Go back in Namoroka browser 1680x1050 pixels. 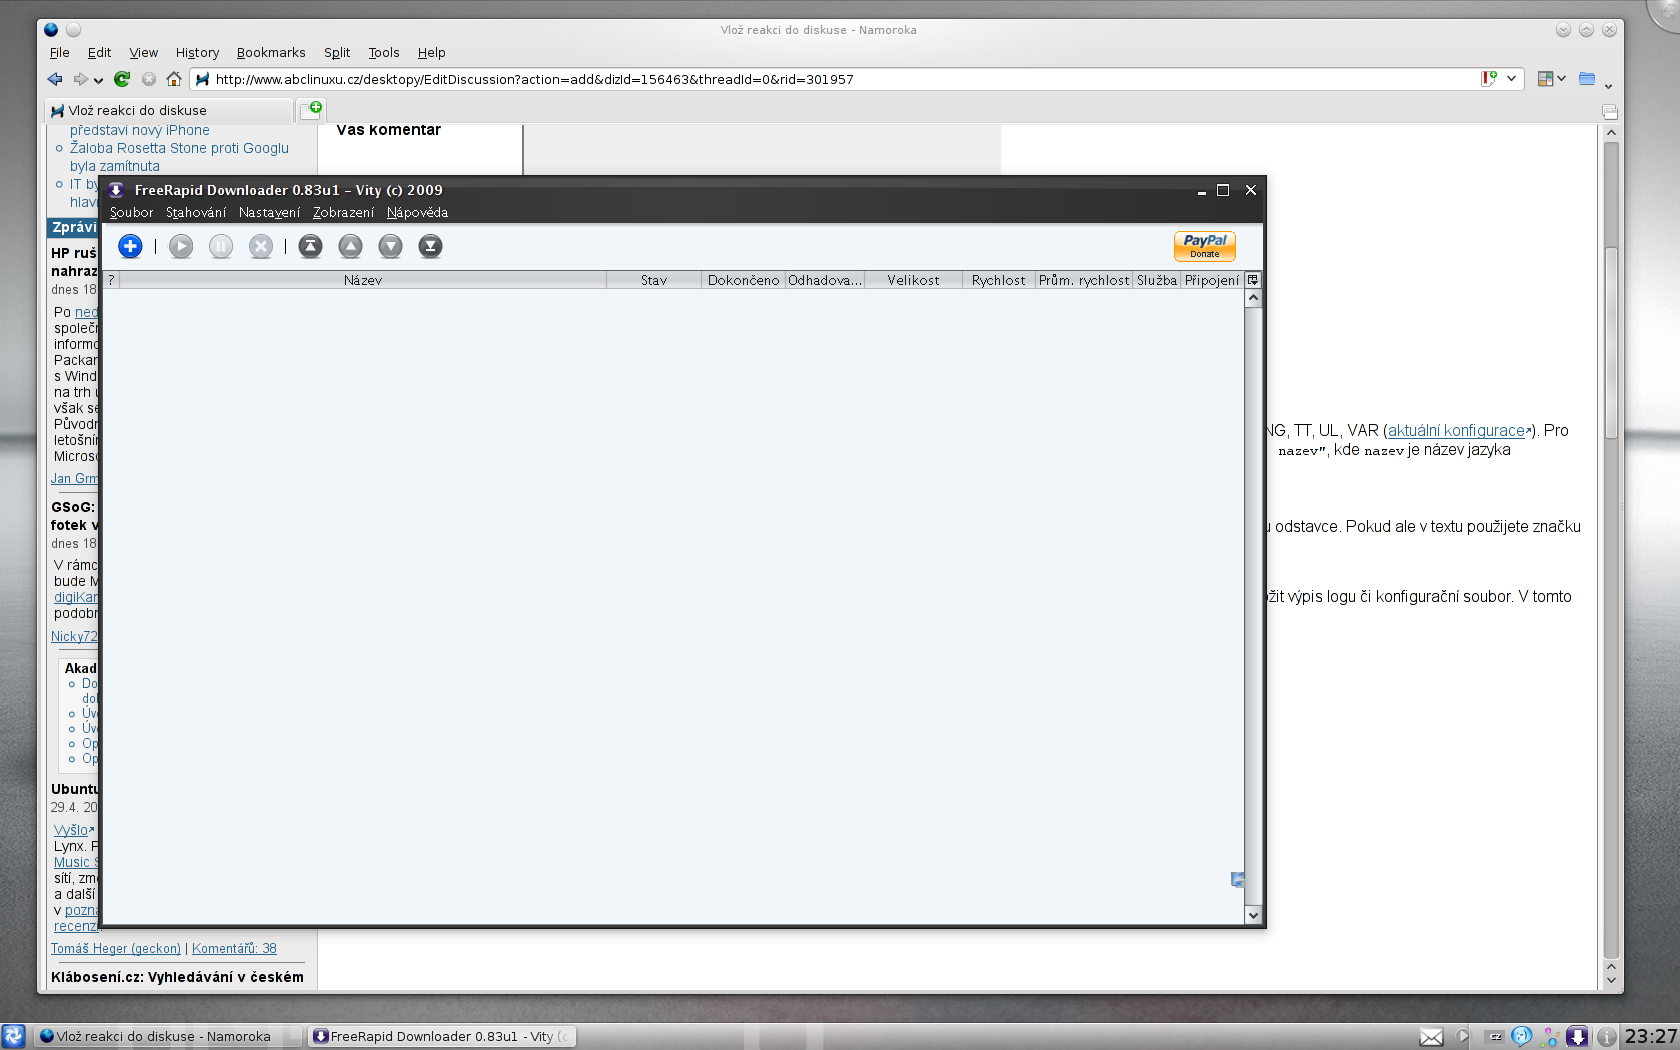click(x=55, y=79)
